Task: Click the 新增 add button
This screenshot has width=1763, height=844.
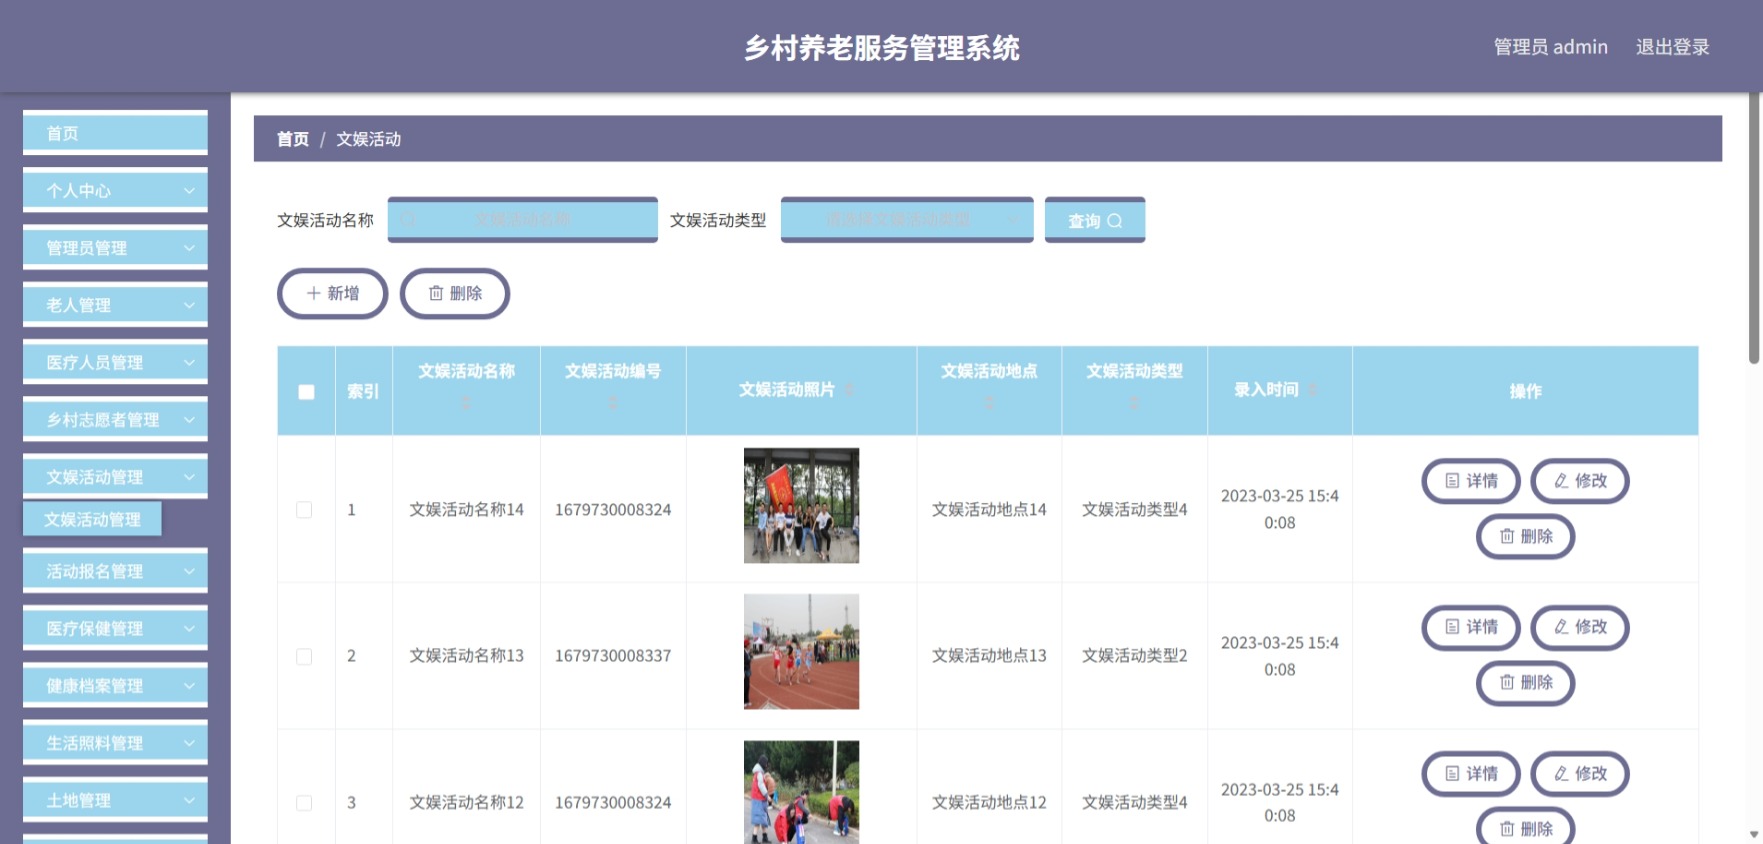Action: 332,293
